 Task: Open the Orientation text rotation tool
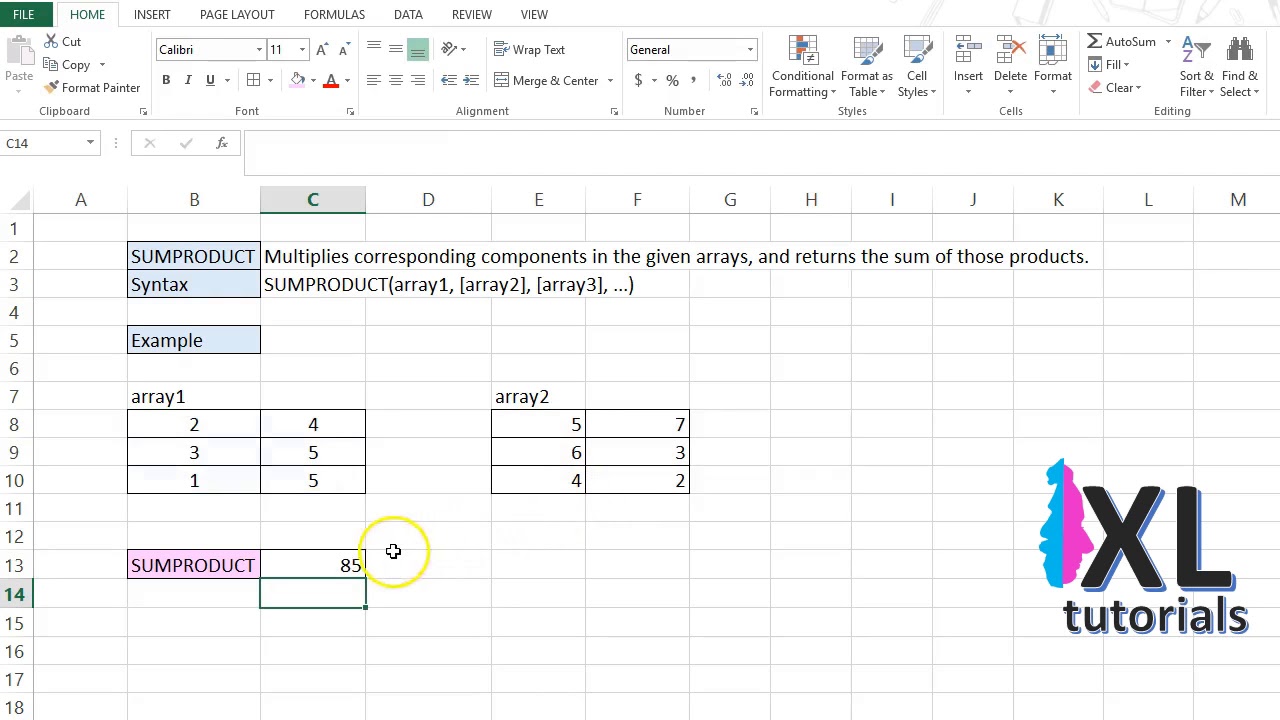point(449,49)
